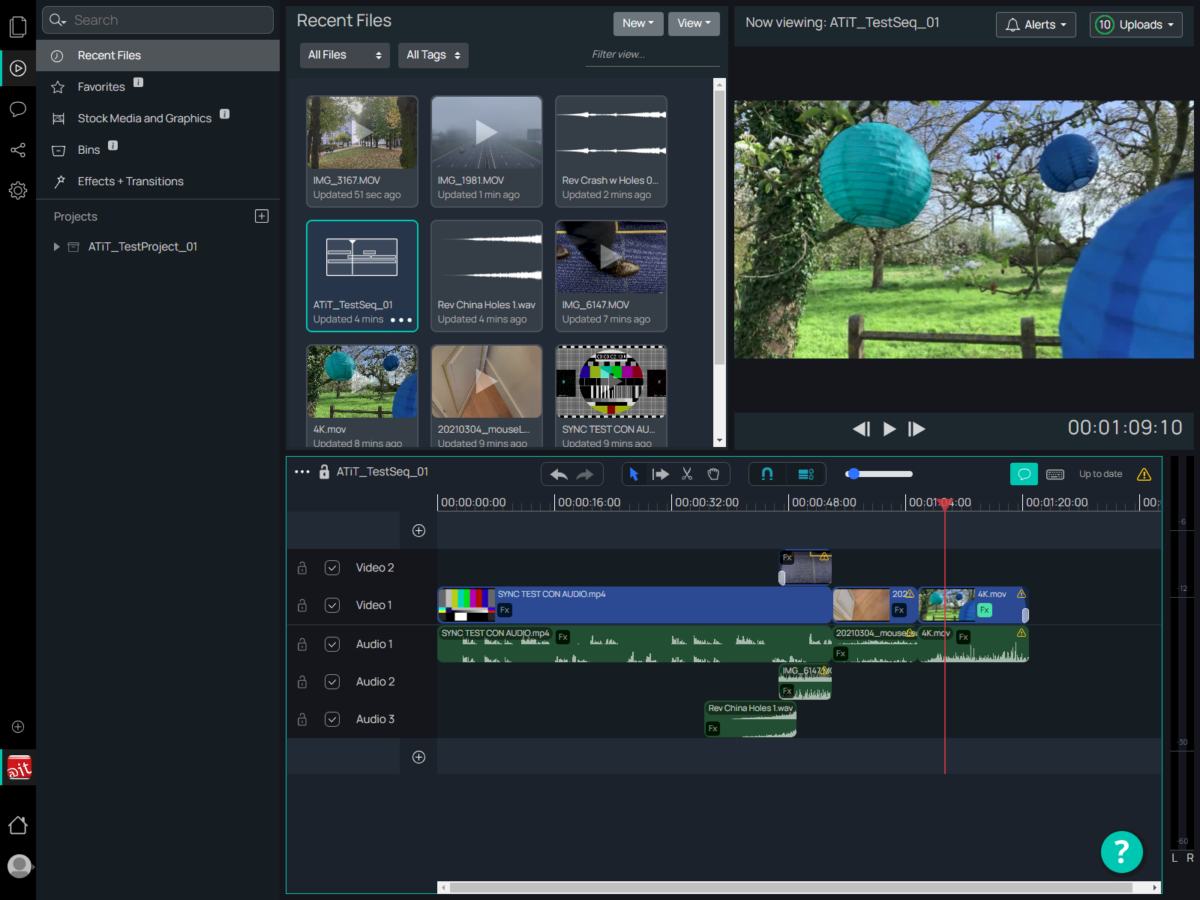Click the yellow warning triangle in timeline header
Screen dimensions: 1200x900
[1144, 474]
